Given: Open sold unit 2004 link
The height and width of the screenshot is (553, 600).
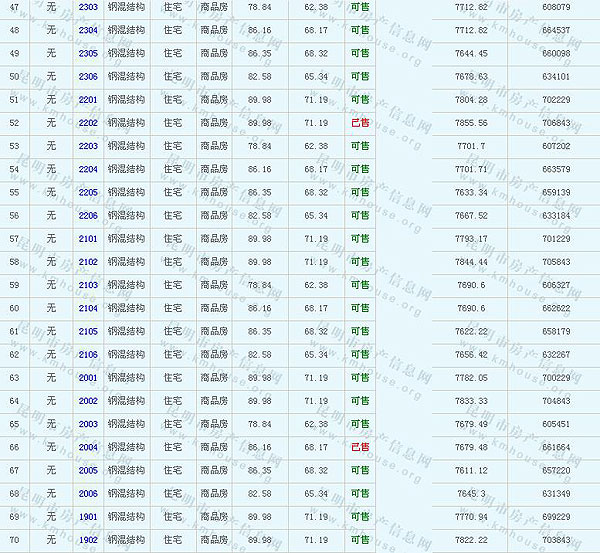Looking at the screenshot, I should click(88, 447).
